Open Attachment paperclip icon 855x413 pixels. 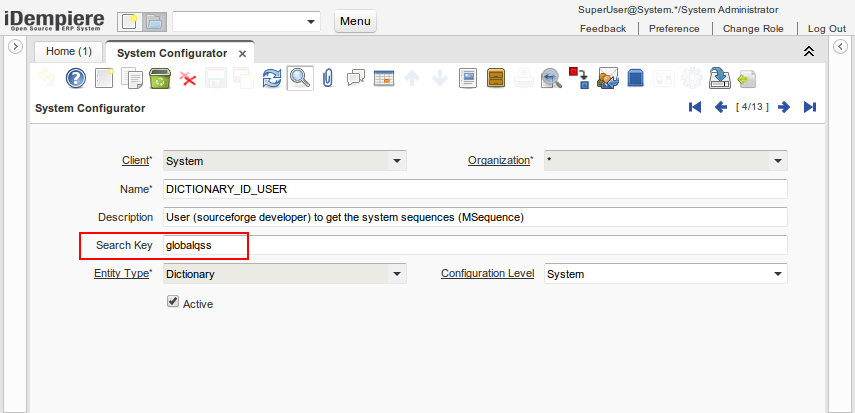click(x=327, y=78)
